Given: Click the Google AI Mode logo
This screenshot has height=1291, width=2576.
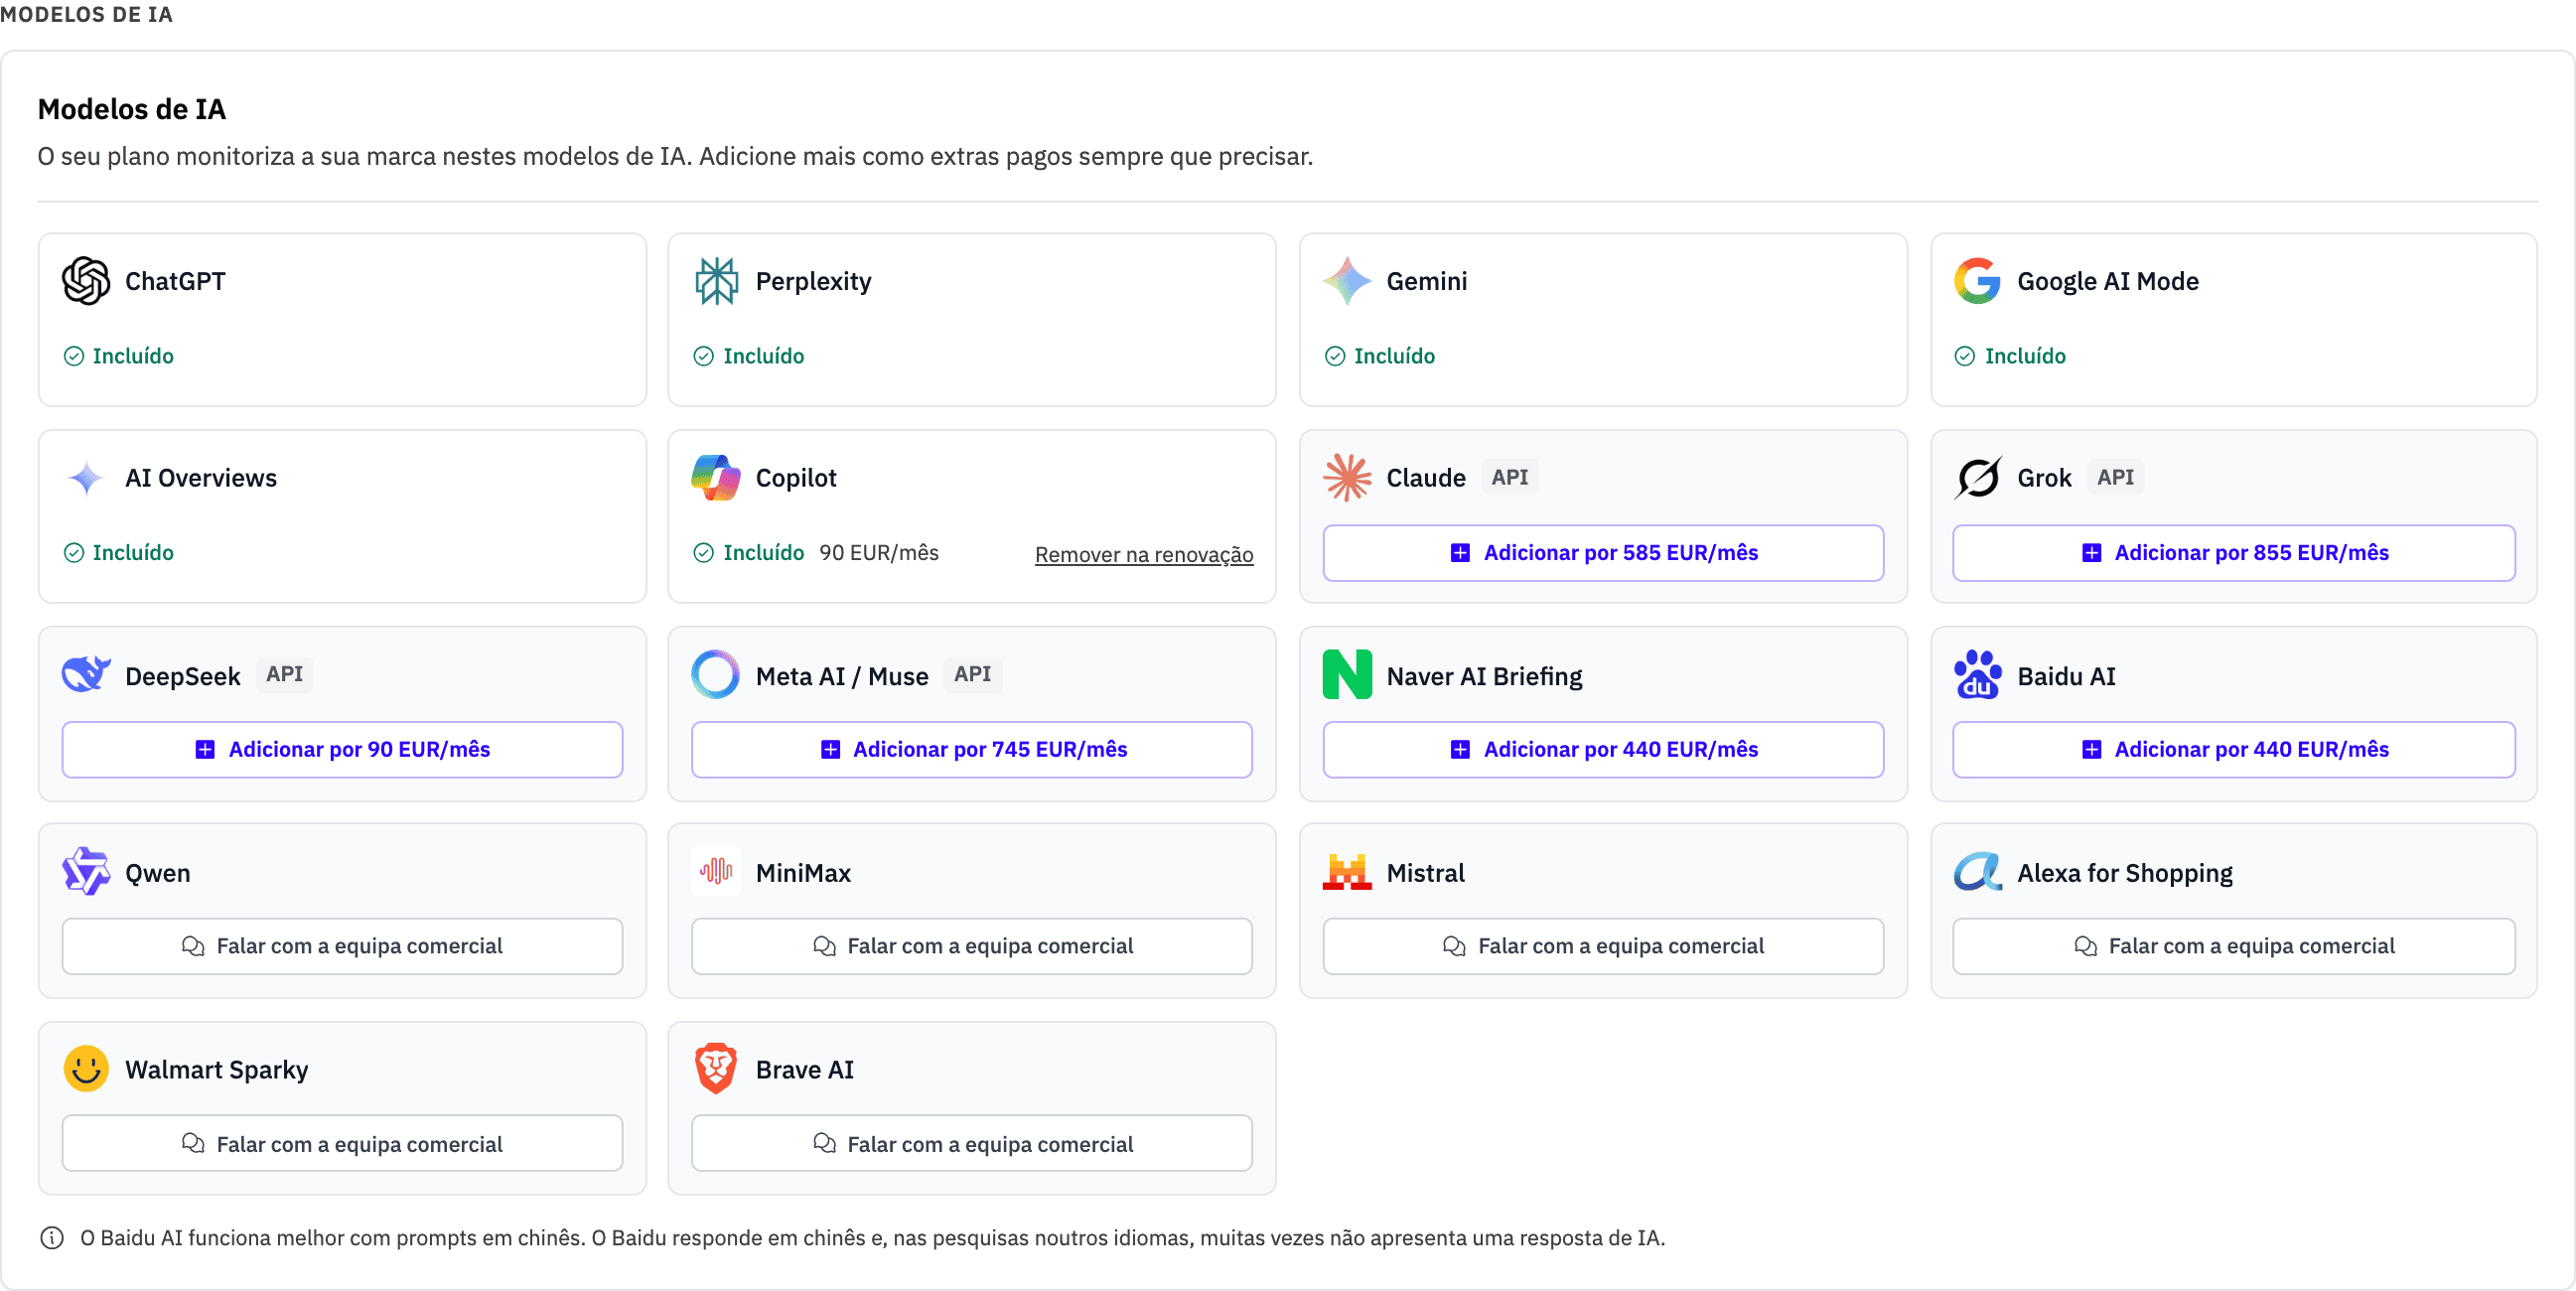Looking at the screenshot, I should [x=1977, y=281].
